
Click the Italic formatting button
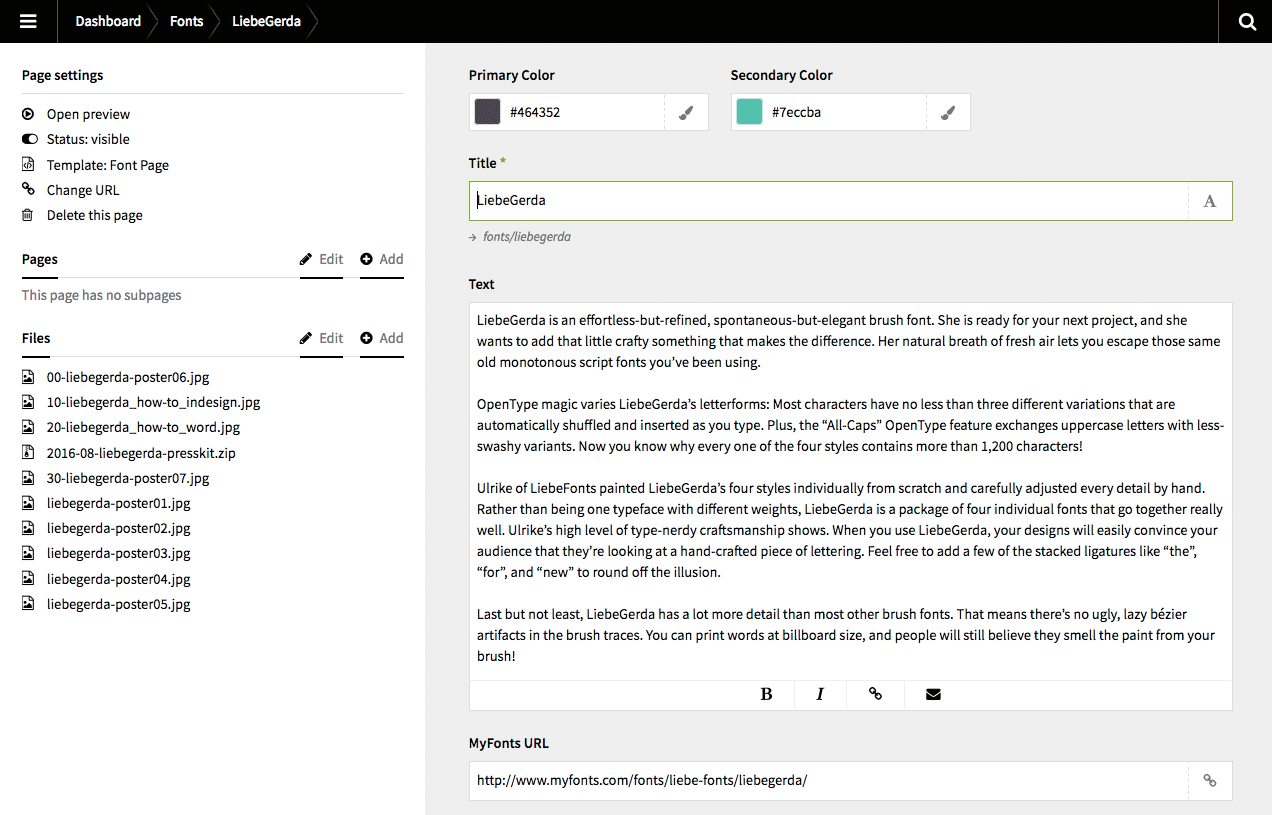pyautogui.click(x=820, y=694)
